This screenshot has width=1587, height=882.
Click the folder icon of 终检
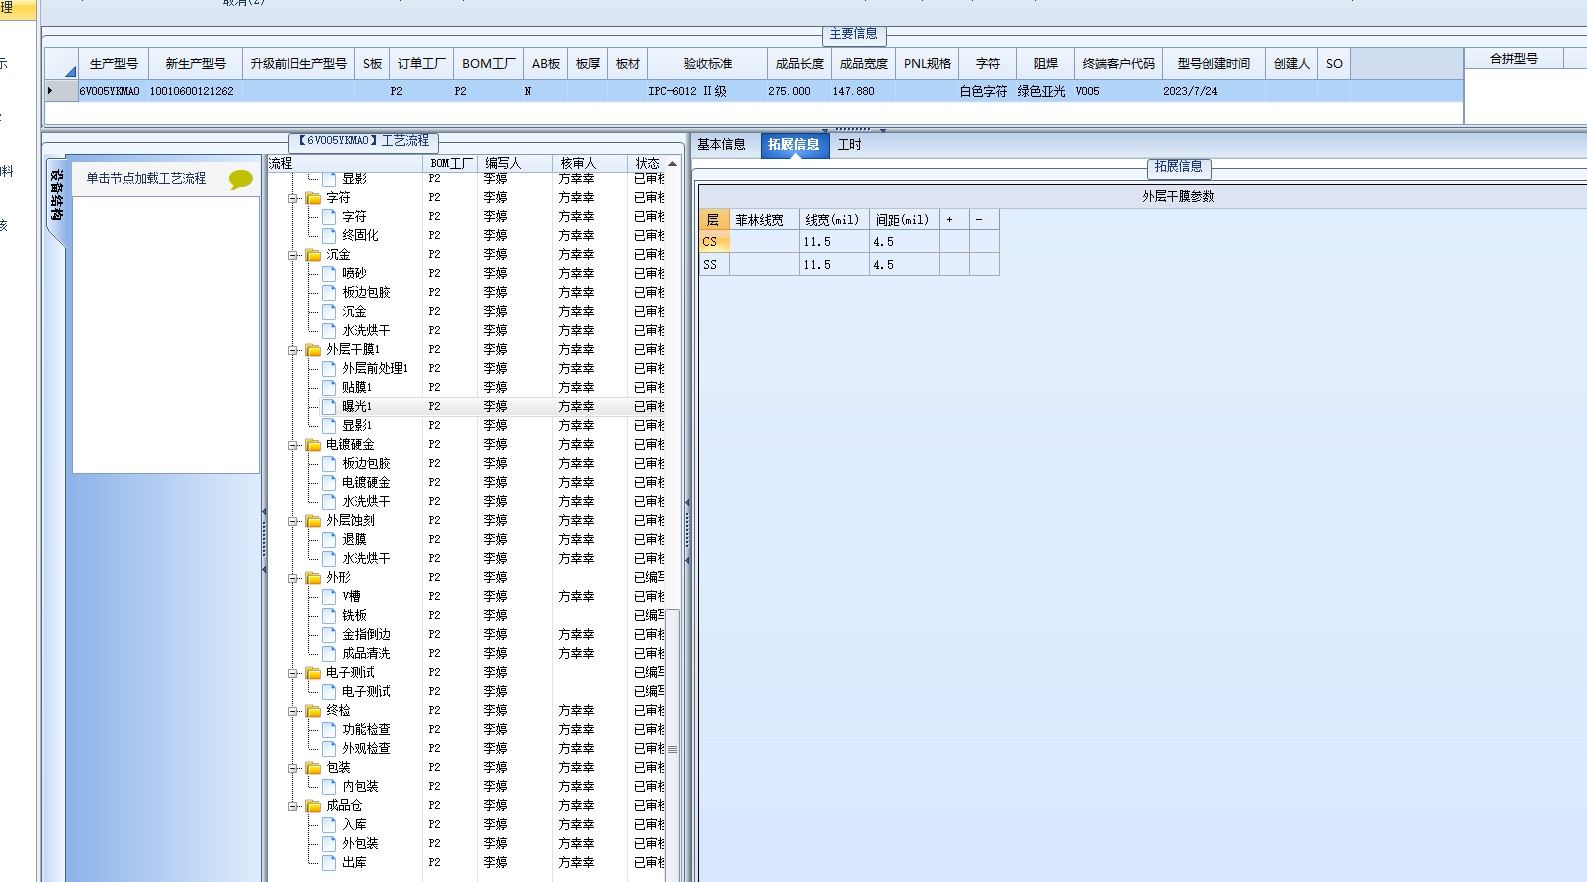pyautogui.click(x=313, y=711)
